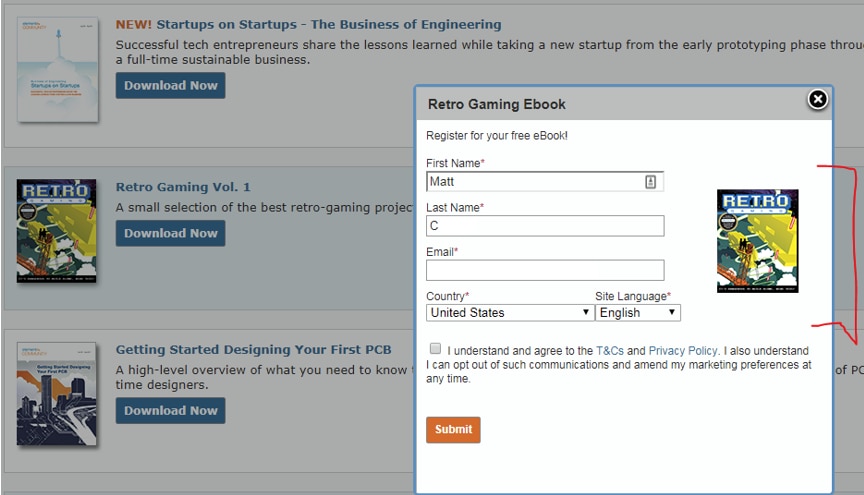Download Getting Started Designing Your First PCB
This screenshot has width=864, height=495.
coord(170,410)
